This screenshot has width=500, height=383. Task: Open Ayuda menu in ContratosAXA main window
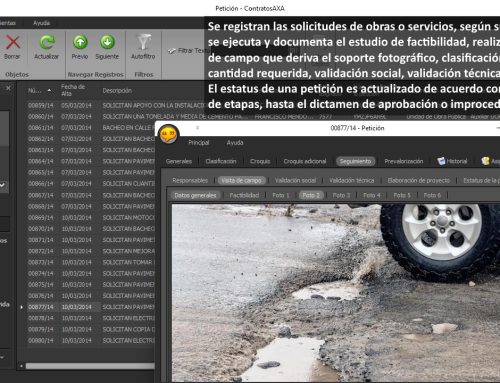click(x=42, y=23)
